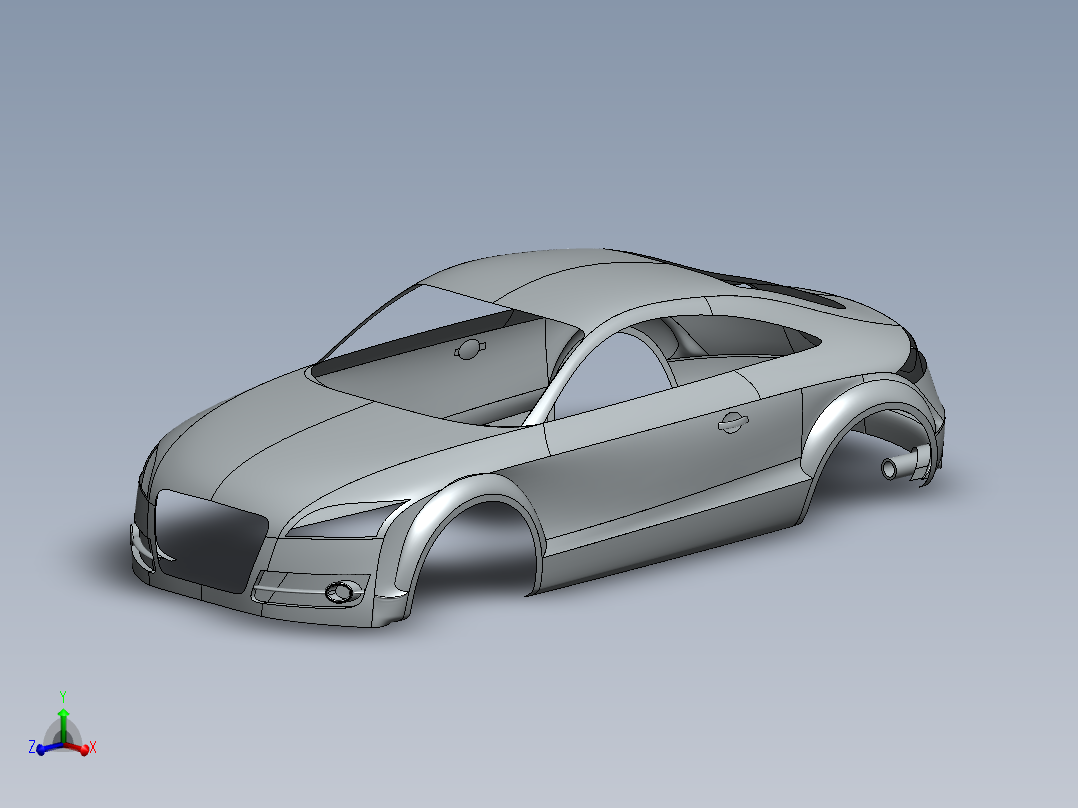Select the exhaust pipe at the rear
This screenshot has height=808, width=1078.
pos(901,466)
